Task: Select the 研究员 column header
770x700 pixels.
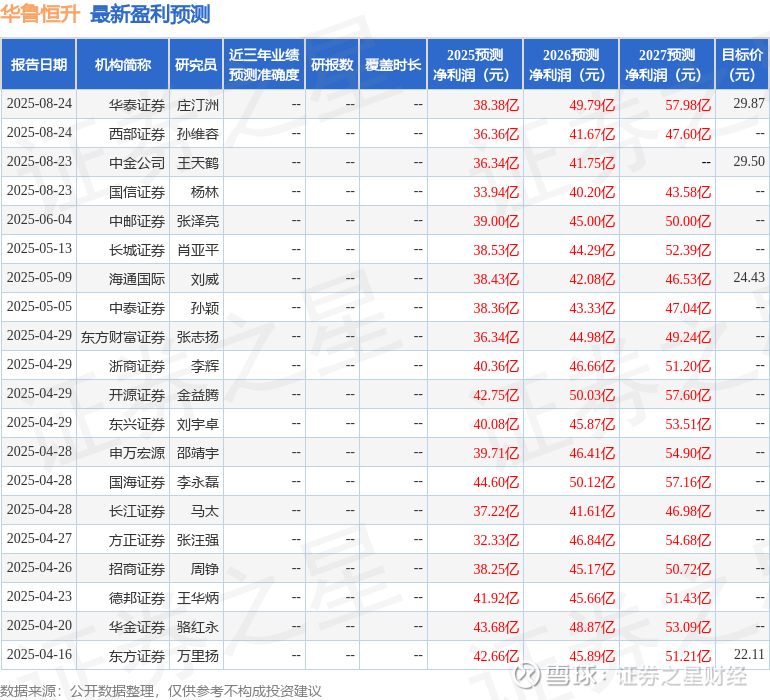Action: [196, 64]
